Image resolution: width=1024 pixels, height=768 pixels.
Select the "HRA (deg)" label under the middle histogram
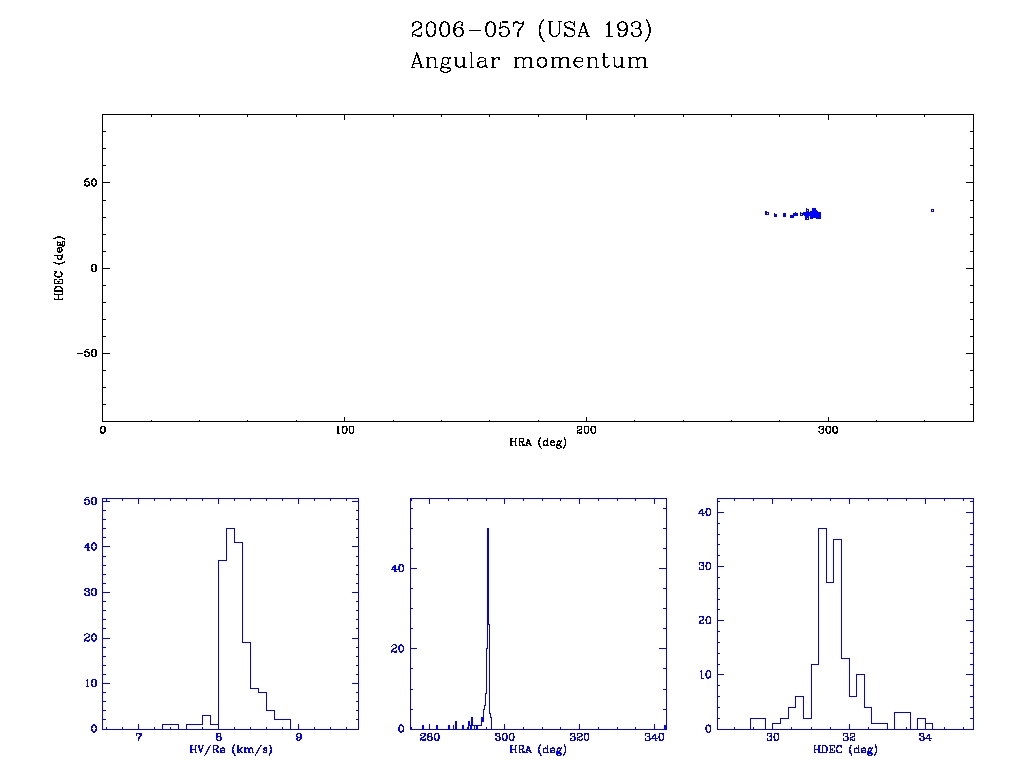[538, 750]
